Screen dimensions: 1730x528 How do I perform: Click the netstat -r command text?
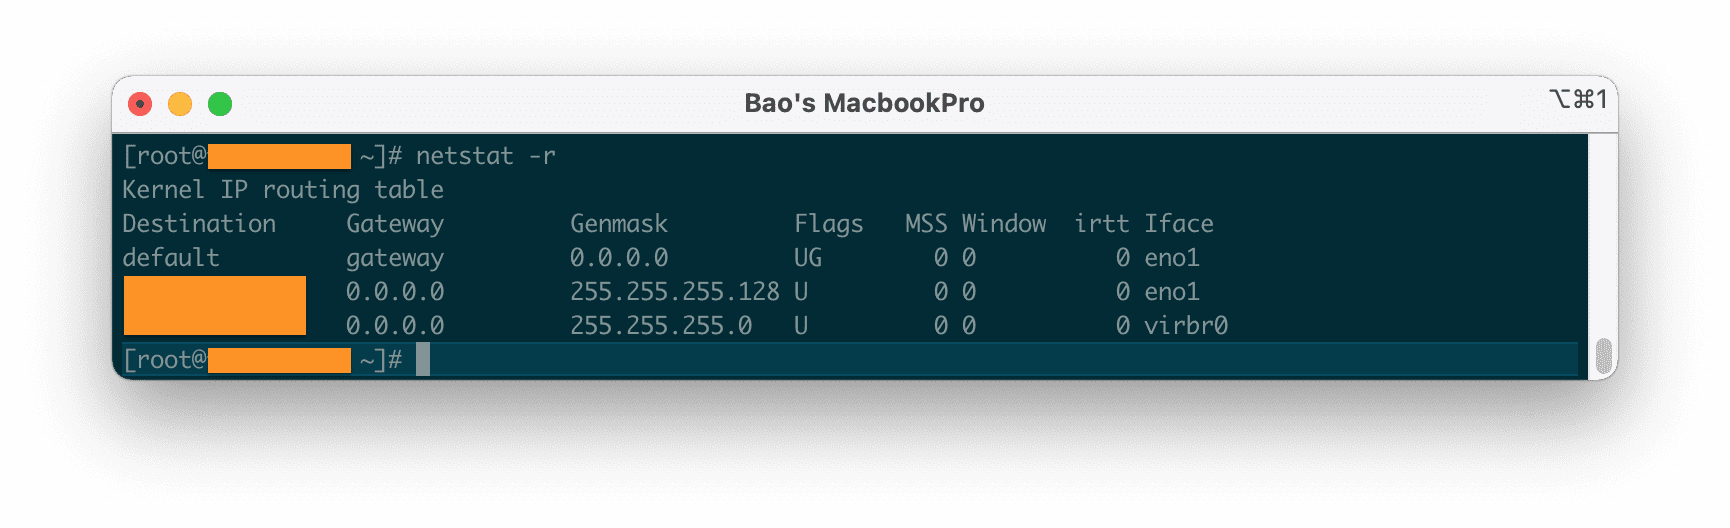[x=485, y=157]
